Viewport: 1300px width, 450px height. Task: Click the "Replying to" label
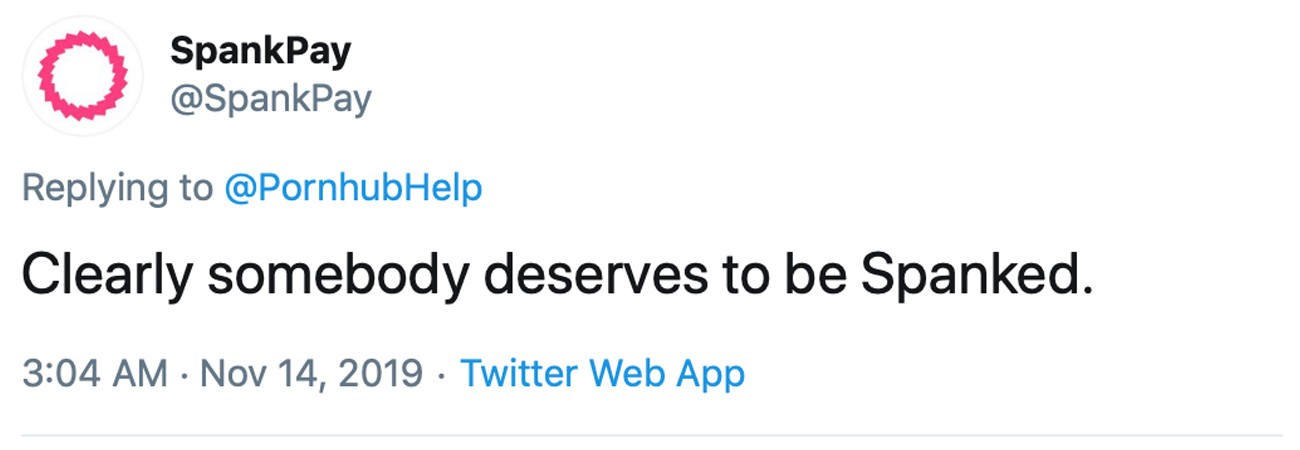point(117,188)
